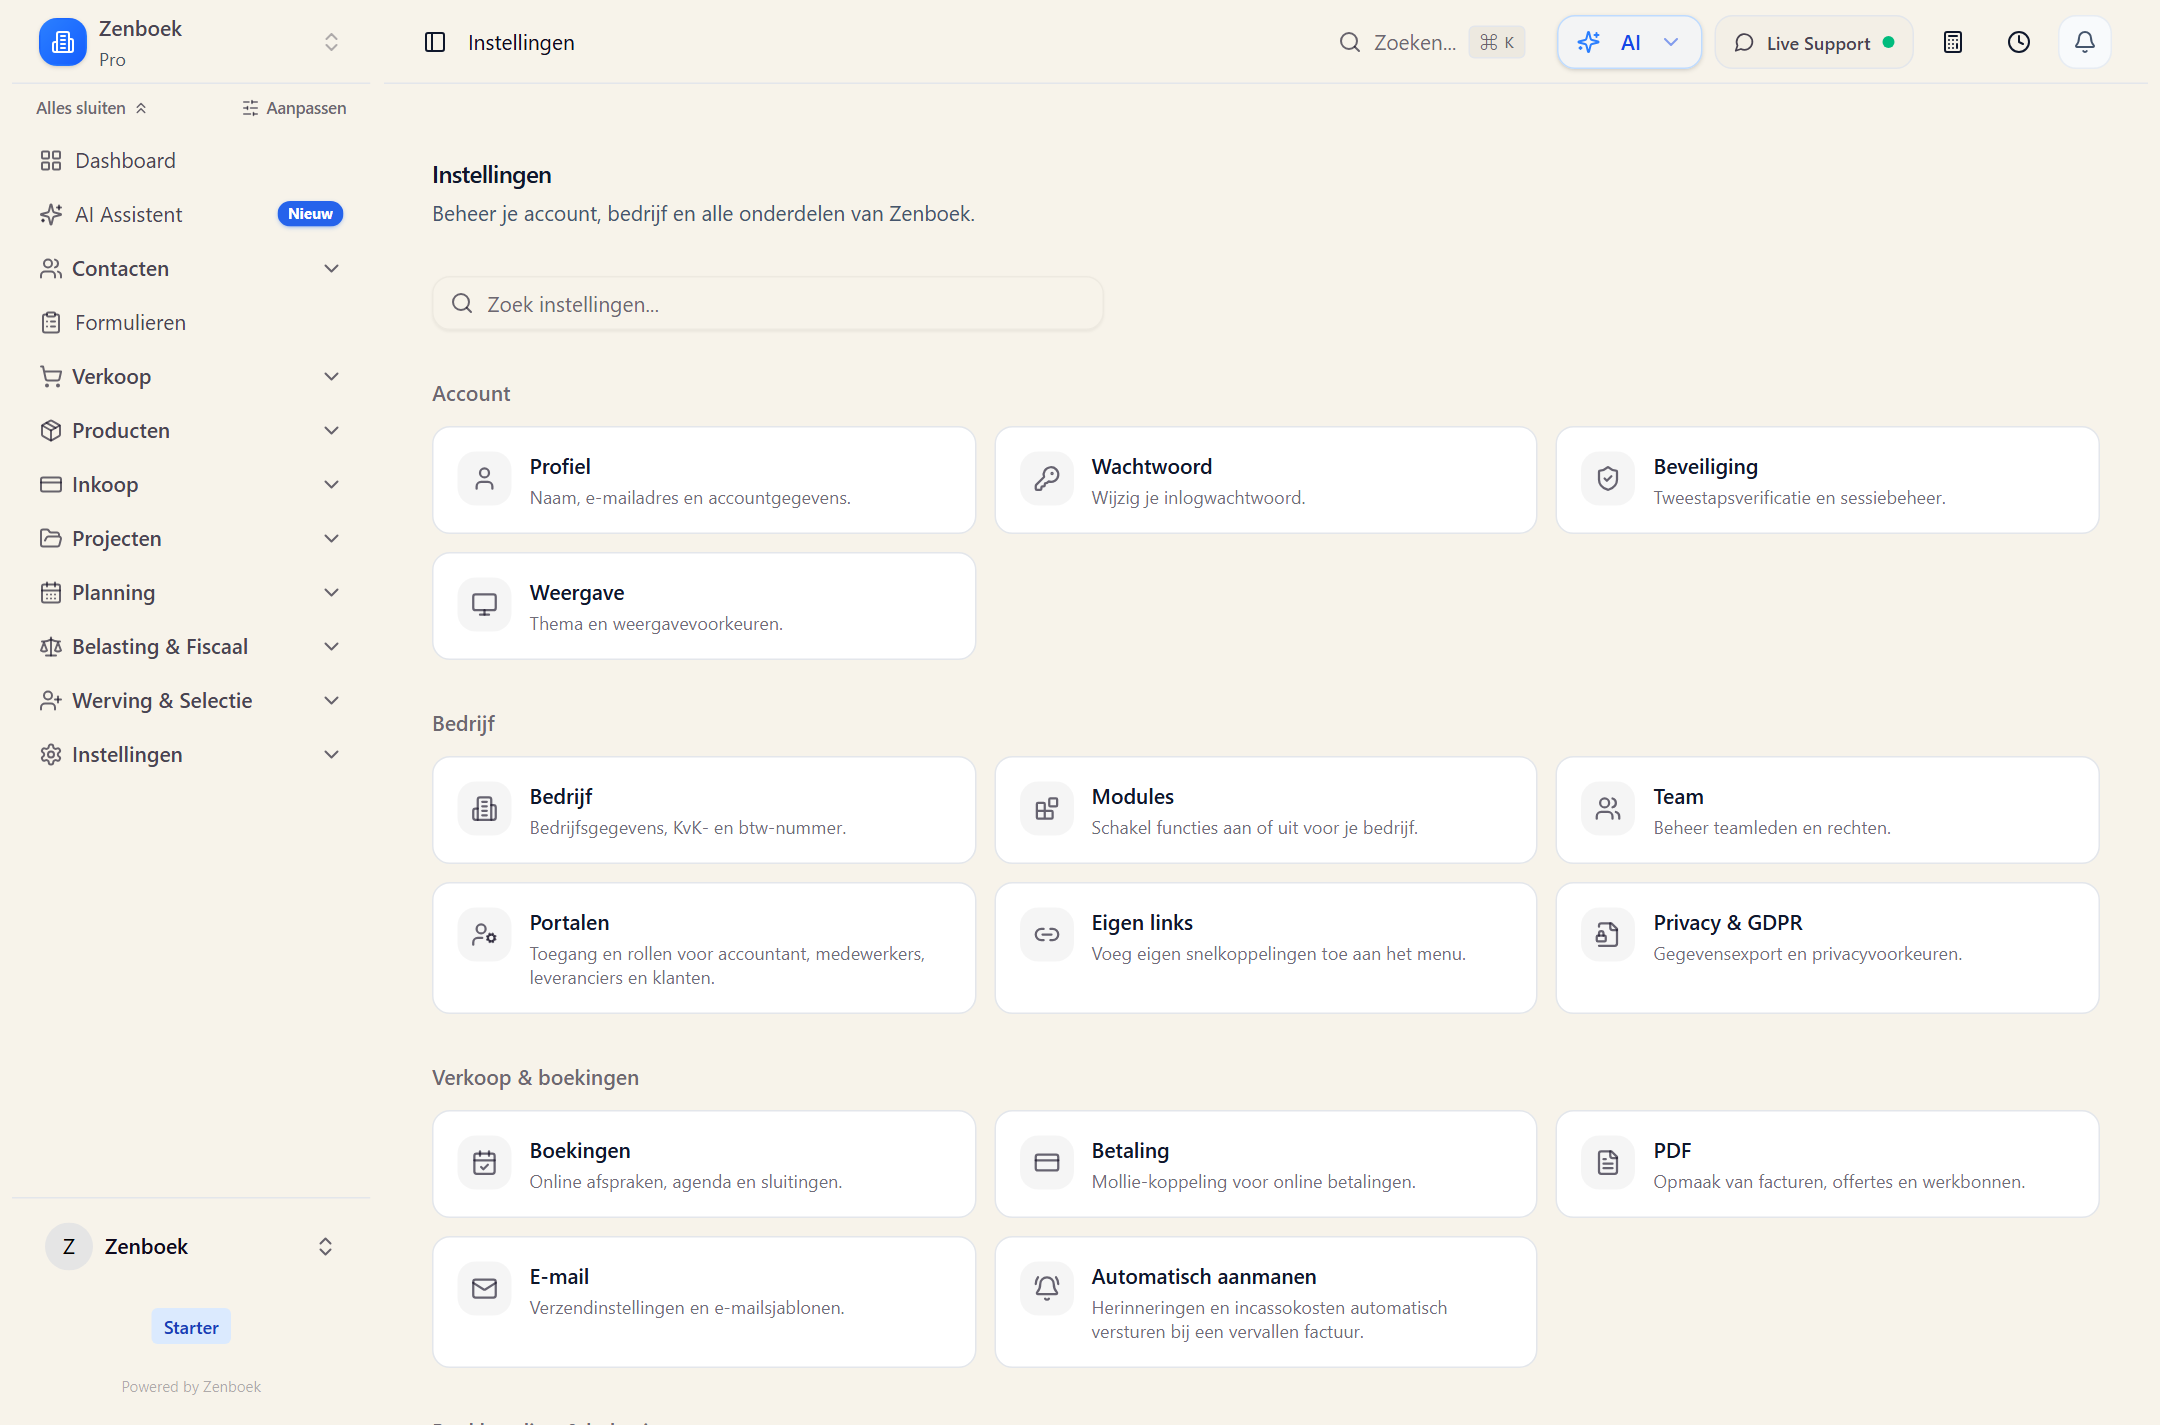This screenshot has height=1425, width=2160.
Task: Click the Zoek instellingen search field
Action: [x=768, y=304]
